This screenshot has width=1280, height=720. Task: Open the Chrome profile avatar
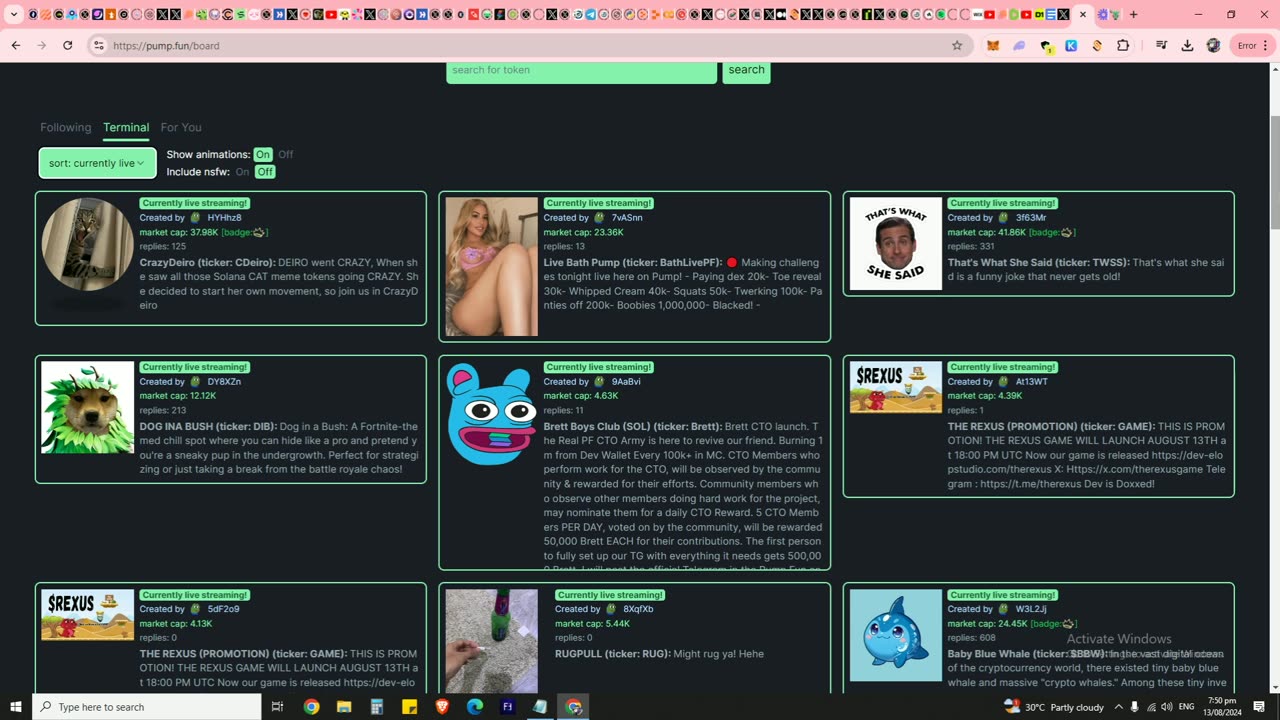pos(1213,45)
